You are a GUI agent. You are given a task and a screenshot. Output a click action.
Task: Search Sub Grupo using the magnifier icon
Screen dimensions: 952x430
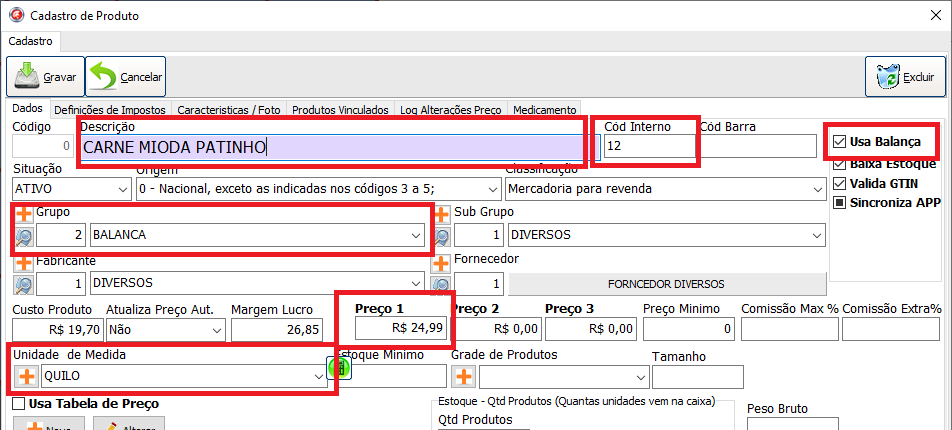coord(441,237)
